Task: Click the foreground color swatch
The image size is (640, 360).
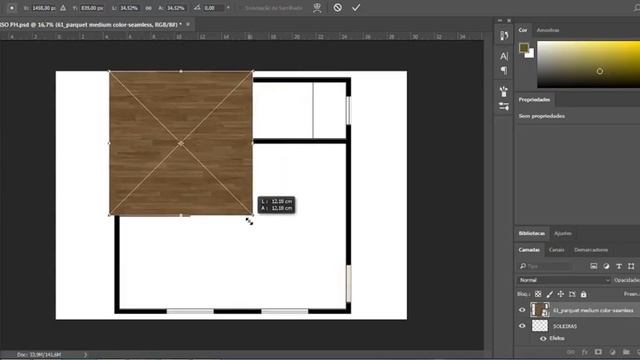Action: coord(524,48)
